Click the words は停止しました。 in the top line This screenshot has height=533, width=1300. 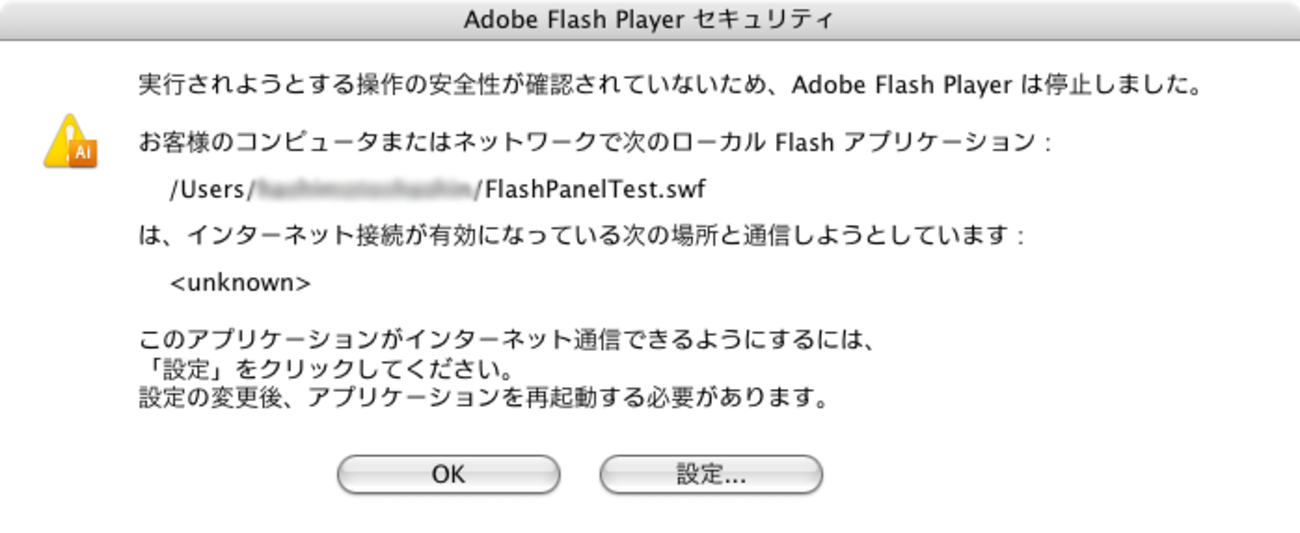coord(1108,86)
